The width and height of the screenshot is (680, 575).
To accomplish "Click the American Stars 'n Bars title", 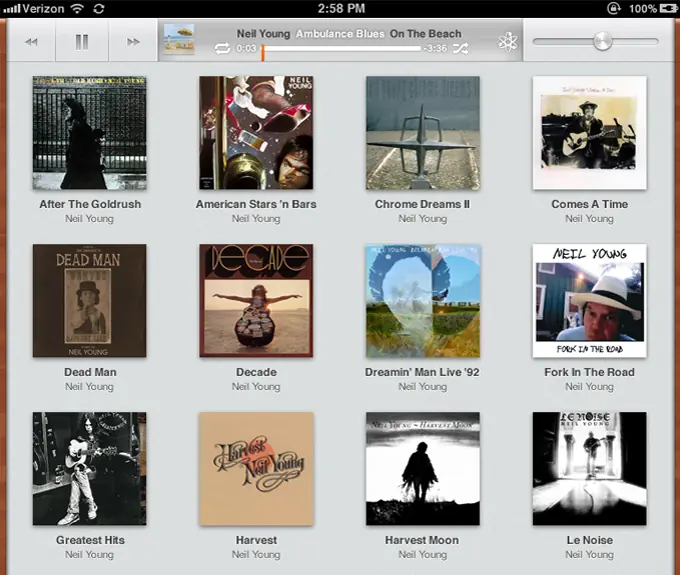I will pos(256,204).
